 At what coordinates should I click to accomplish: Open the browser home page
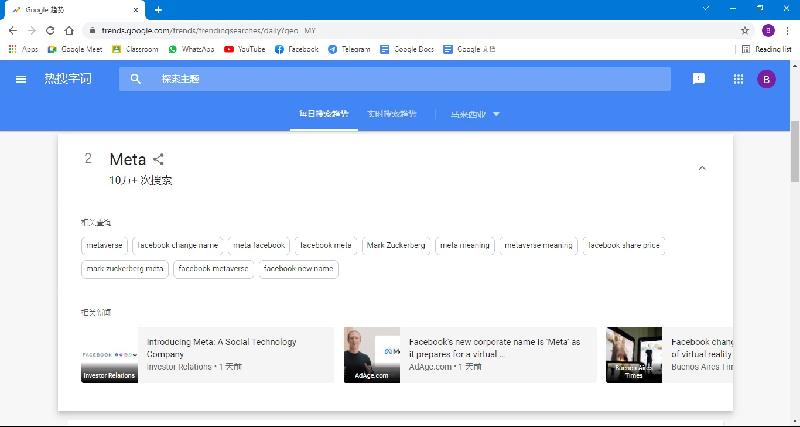pos(69,31)
